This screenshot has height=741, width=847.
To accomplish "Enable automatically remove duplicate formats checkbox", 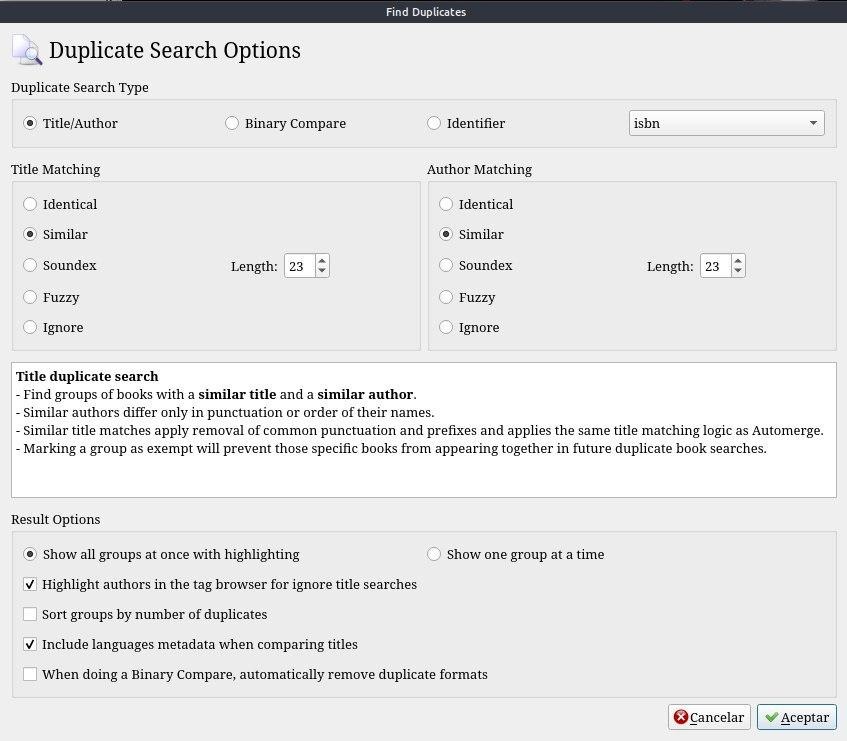I will pyautogui.click(x=256, y=674).
